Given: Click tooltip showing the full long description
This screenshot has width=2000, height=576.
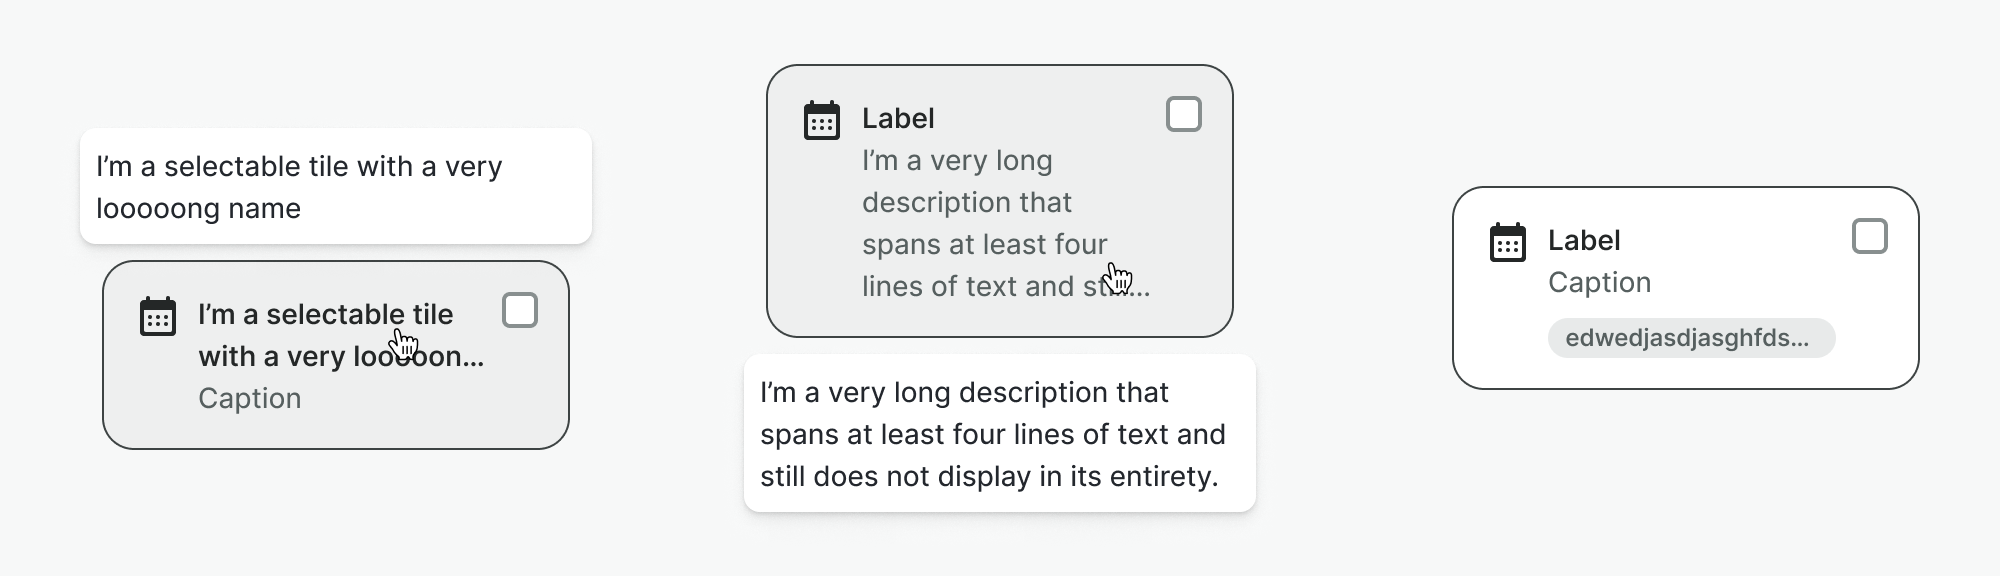Looking at the screenshot, I should pos(999,434).
